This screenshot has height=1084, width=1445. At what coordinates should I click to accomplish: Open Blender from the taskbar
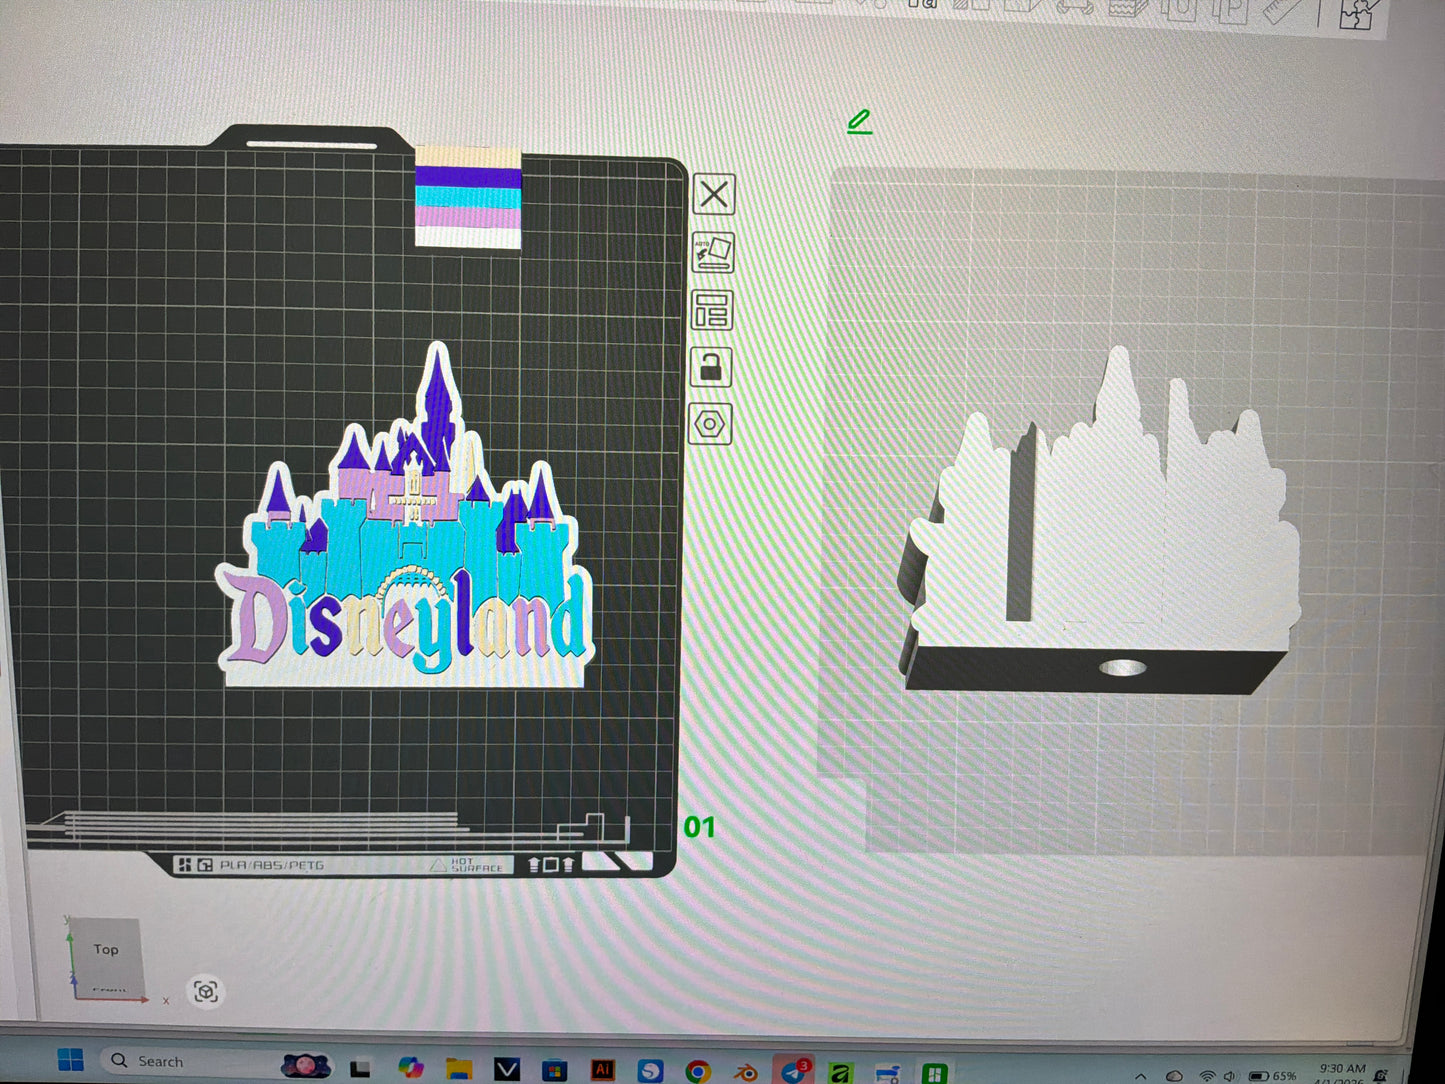(x=745, y=1074)
